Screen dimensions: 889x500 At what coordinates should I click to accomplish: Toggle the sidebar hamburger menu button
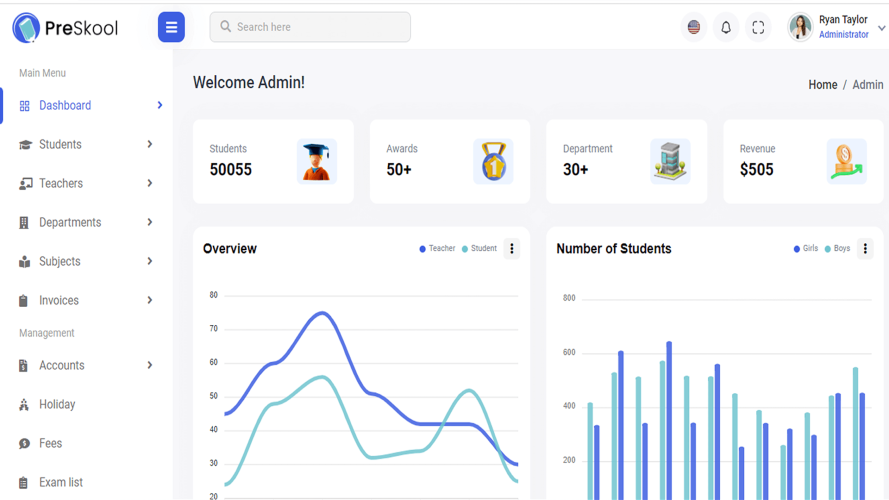(171, 27)
